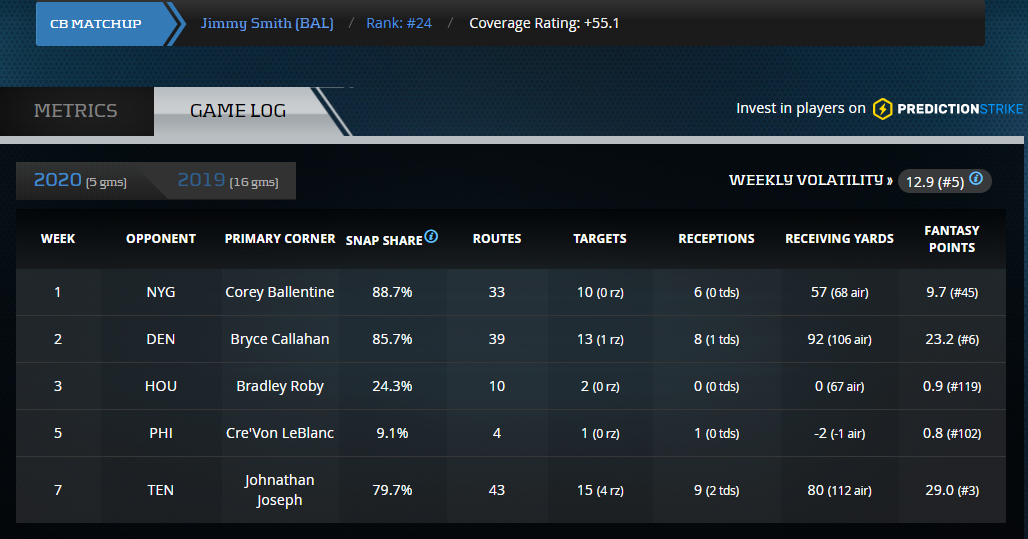Click the Weekly Volatility info icon
The image size is (1028, 539).
pyautogui.click(x=976, y=179)
